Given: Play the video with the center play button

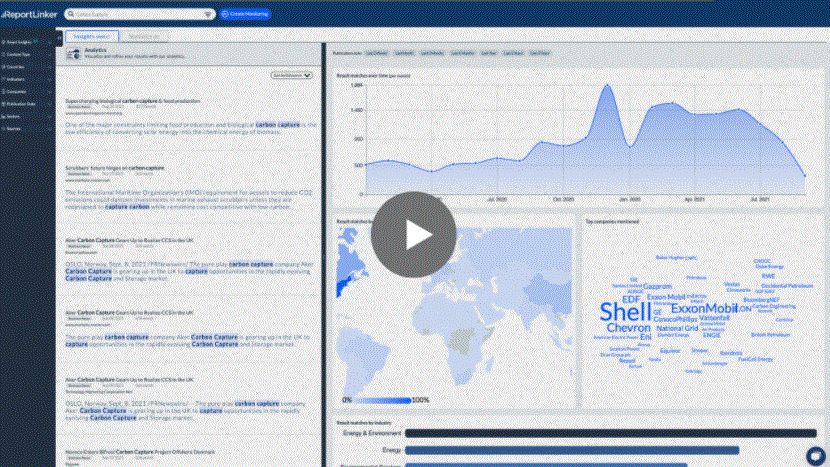Looking at the screenshot, I should click(x=414, y=234).
